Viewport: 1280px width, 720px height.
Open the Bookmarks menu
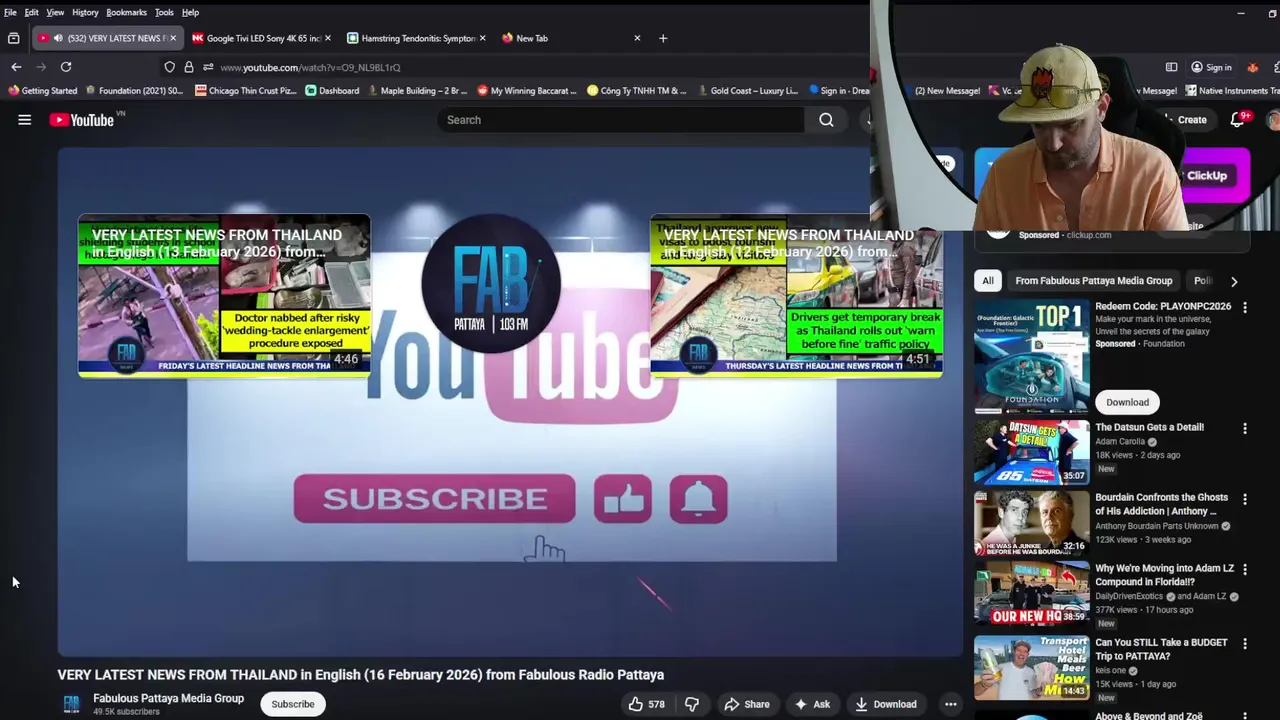point(126,12)
